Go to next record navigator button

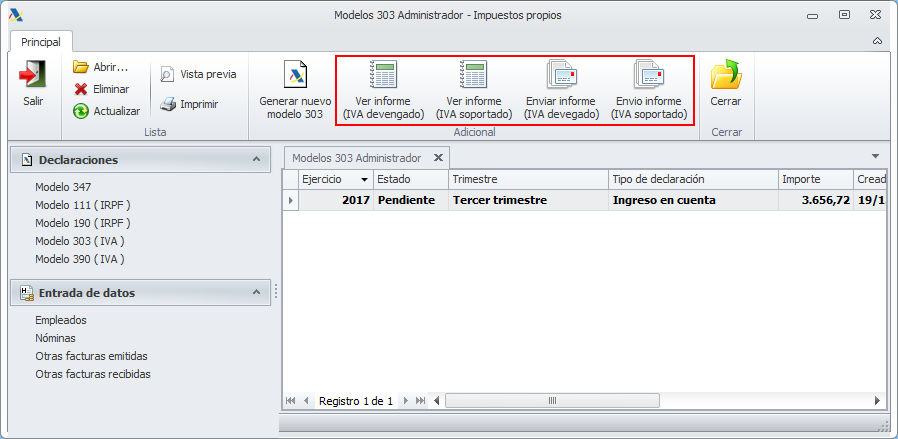pos(405,401)
